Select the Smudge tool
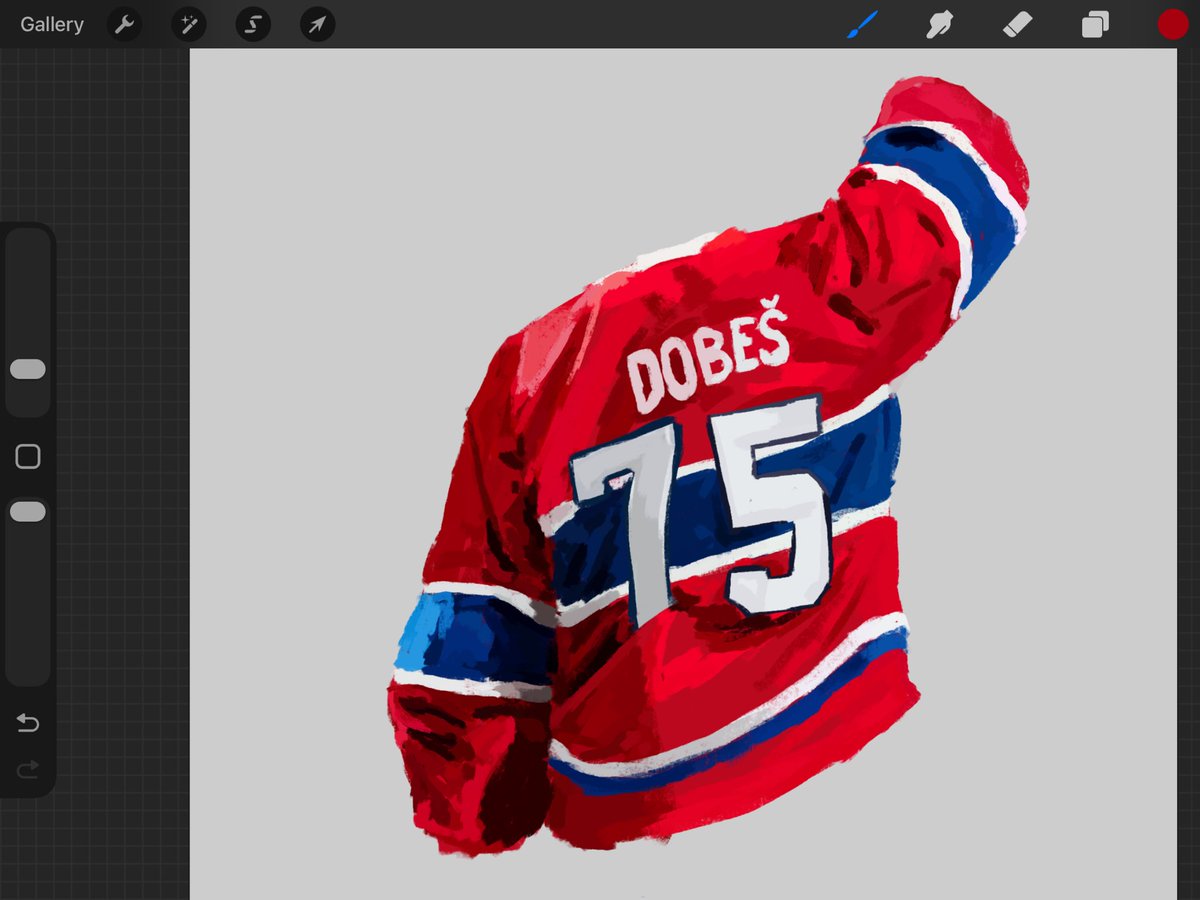Viewport: 1200px width, 900px height. (x=939, y=25)
